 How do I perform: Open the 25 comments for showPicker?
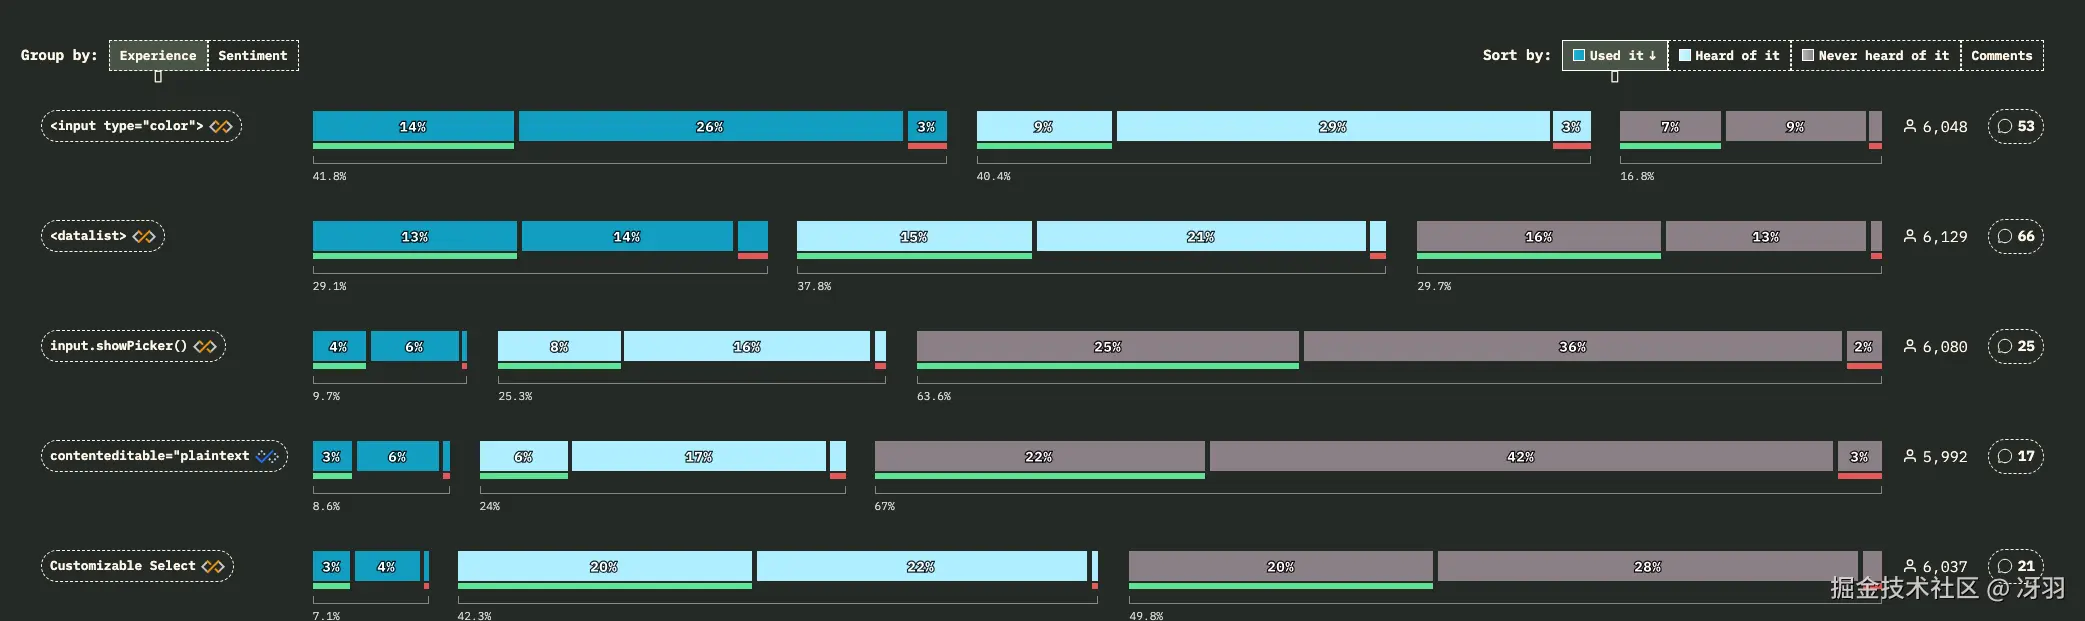click(x=2015, y=346)
